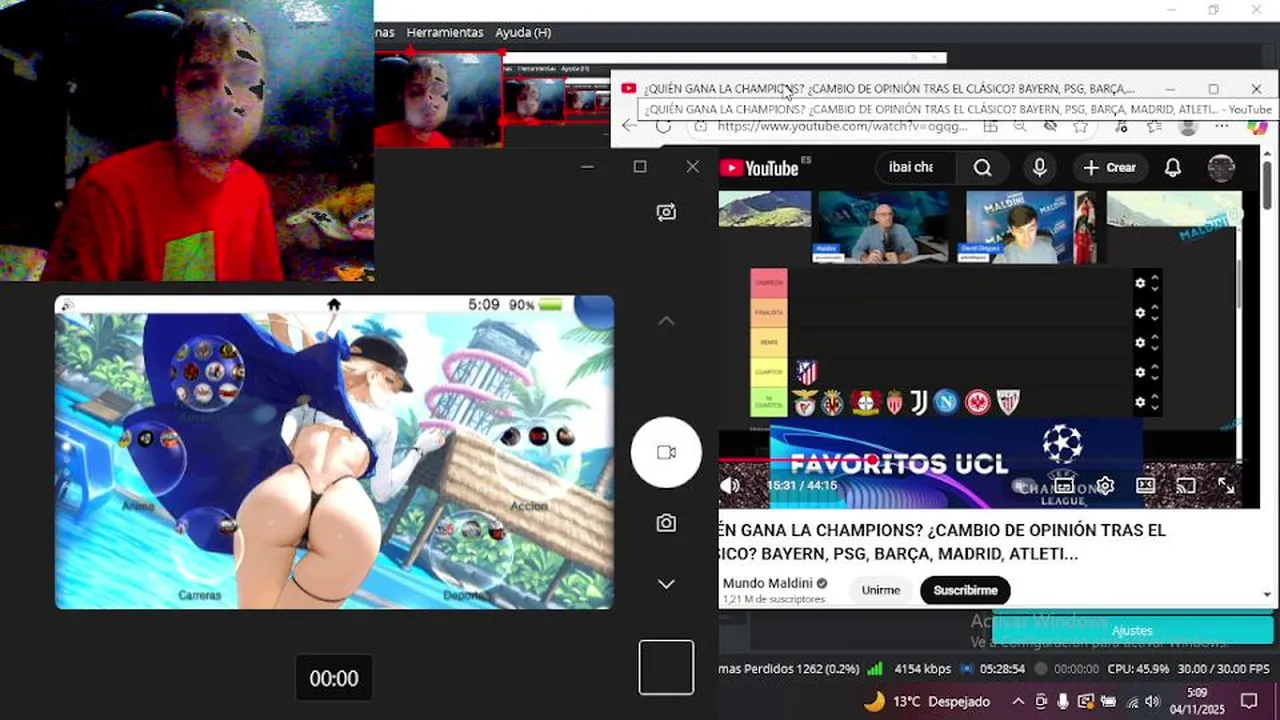This screenshot has width=1280, height=720.
Task: Click the YouTube search box with 'ibai cha'
Action: pos(917,167)
